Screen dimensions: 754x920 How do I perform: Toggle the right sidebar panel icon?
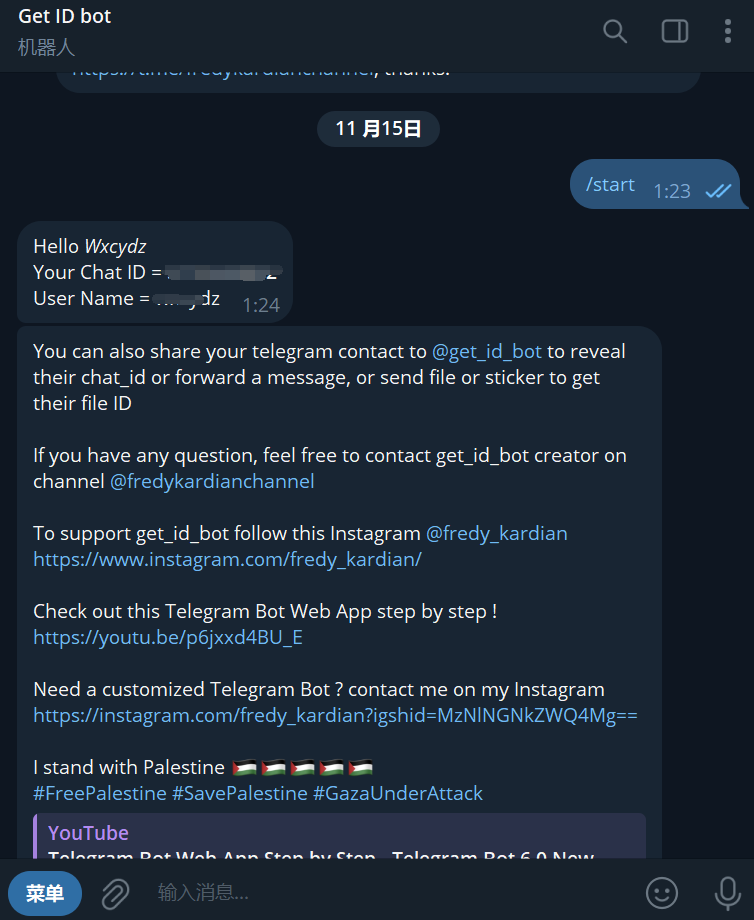coord(675,31)
